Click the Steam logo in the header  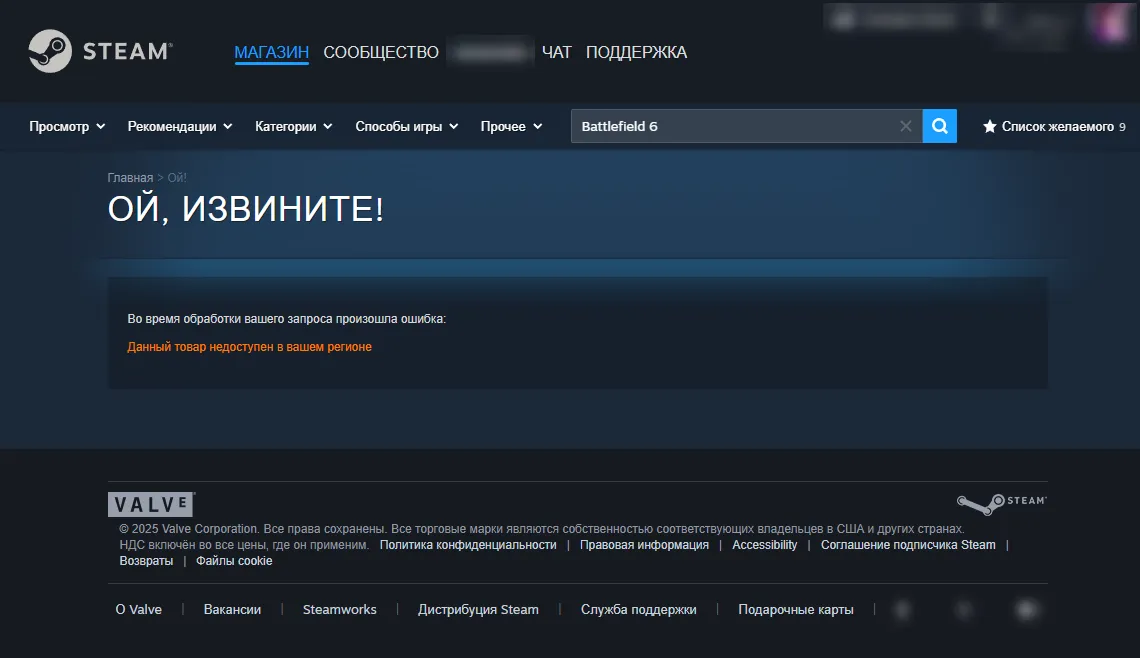click(100, 51)
